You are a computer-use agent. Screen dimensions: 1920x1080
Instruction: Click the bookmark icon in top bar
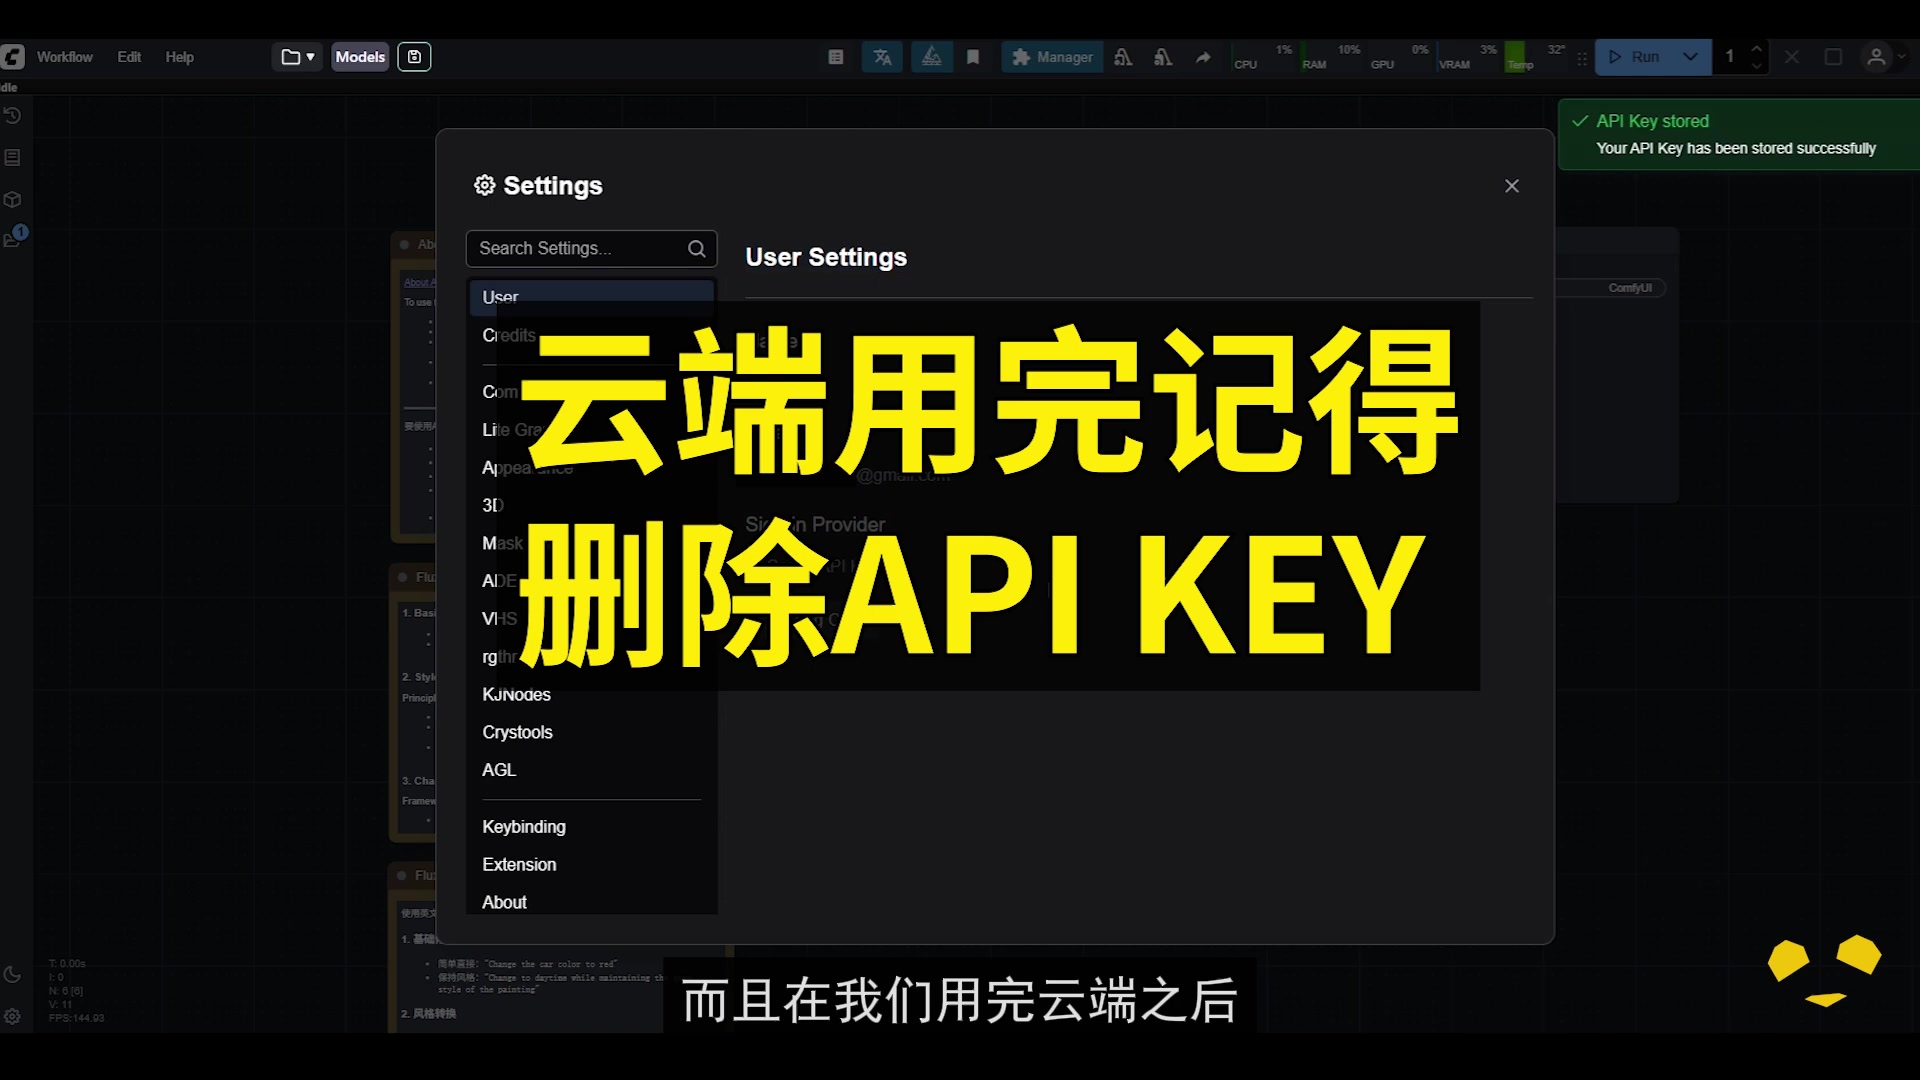pyautogui.click(x=972, y=57)
